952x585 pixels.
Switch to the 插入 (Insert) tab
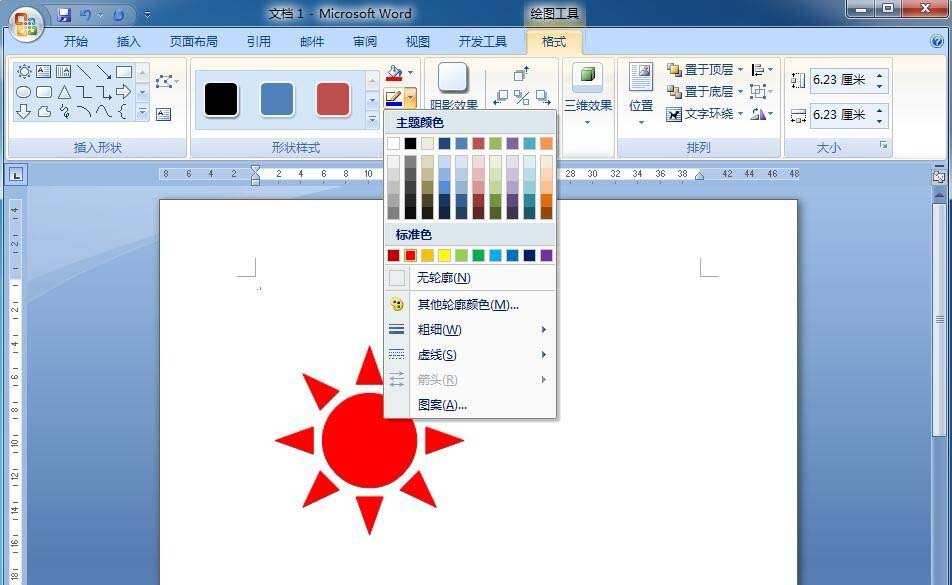128,41
